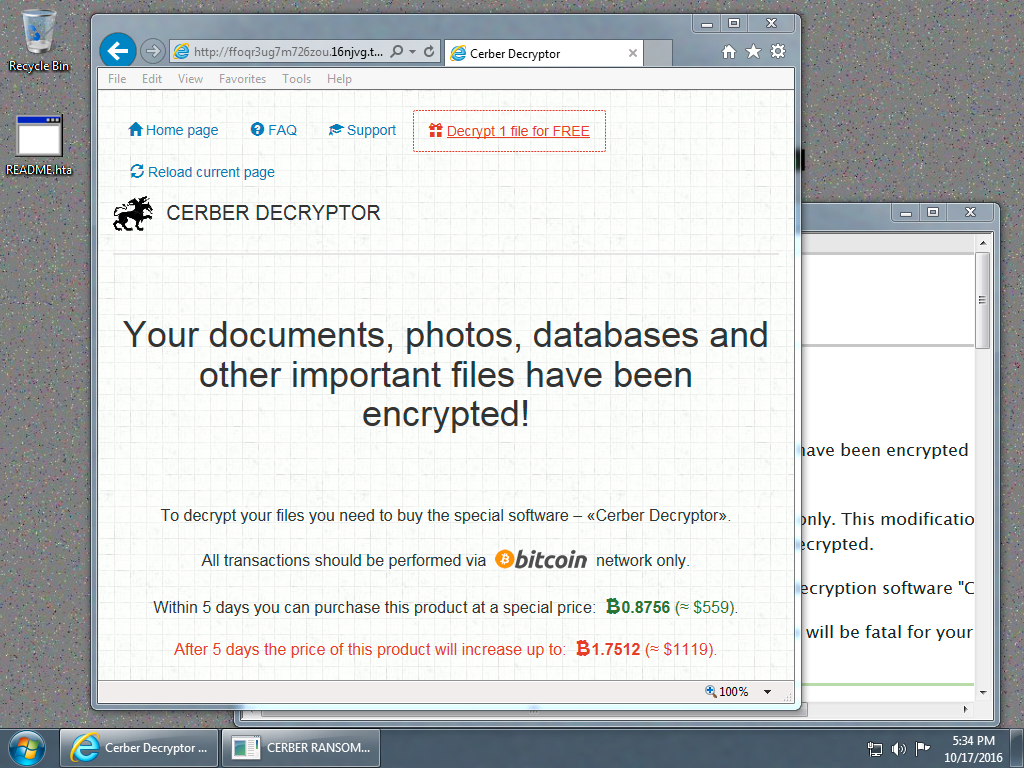The height and width of the screenshot is (768, 1024).
Task: Open the Favorites menu
Action: point(242,79)
